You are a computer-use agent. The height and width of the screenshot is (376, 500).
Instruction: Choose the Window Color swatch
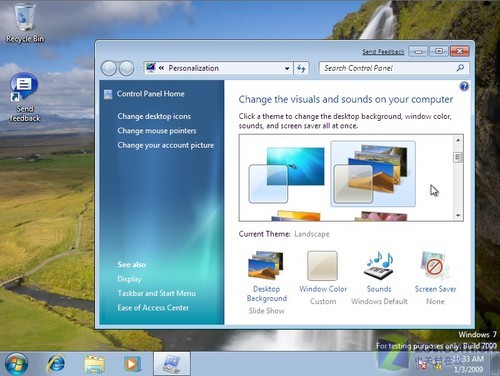[322, 266]
